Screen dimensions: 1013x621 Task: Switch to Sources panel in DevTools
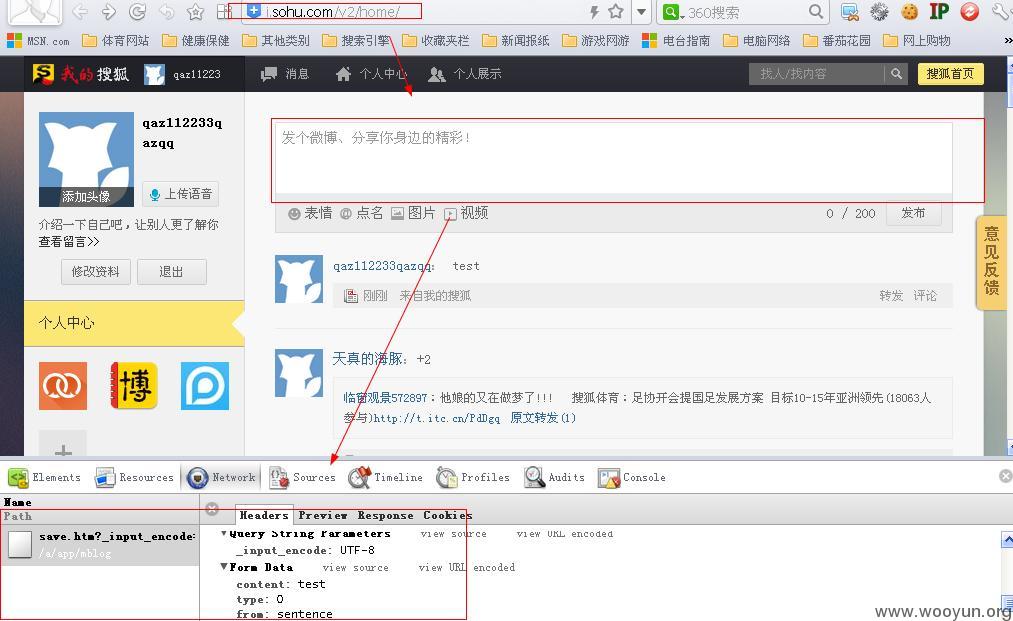tap(302, 478)
